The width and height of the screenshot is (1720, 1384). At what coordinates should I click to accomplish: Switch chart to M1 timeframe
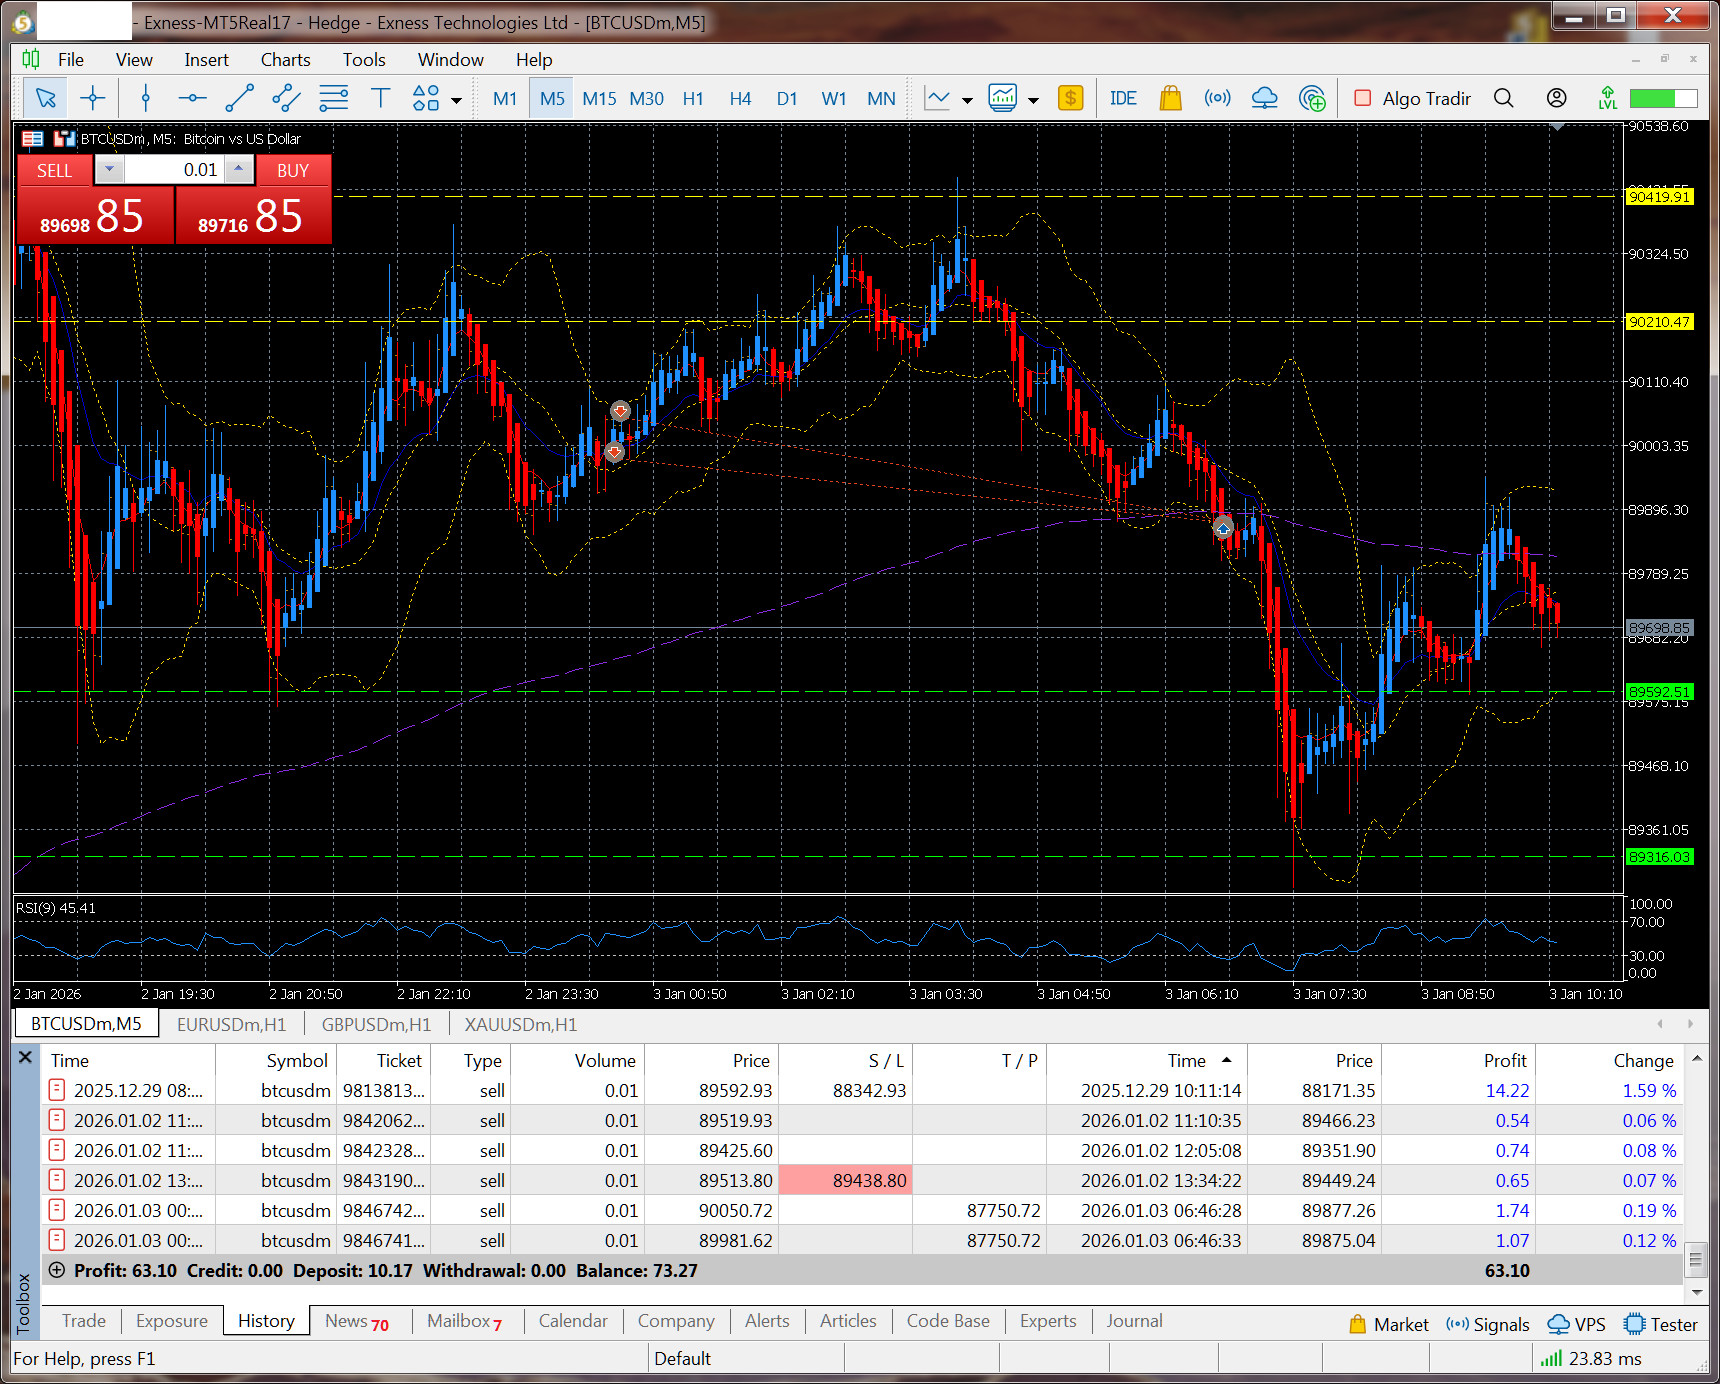tap(505, 98)
